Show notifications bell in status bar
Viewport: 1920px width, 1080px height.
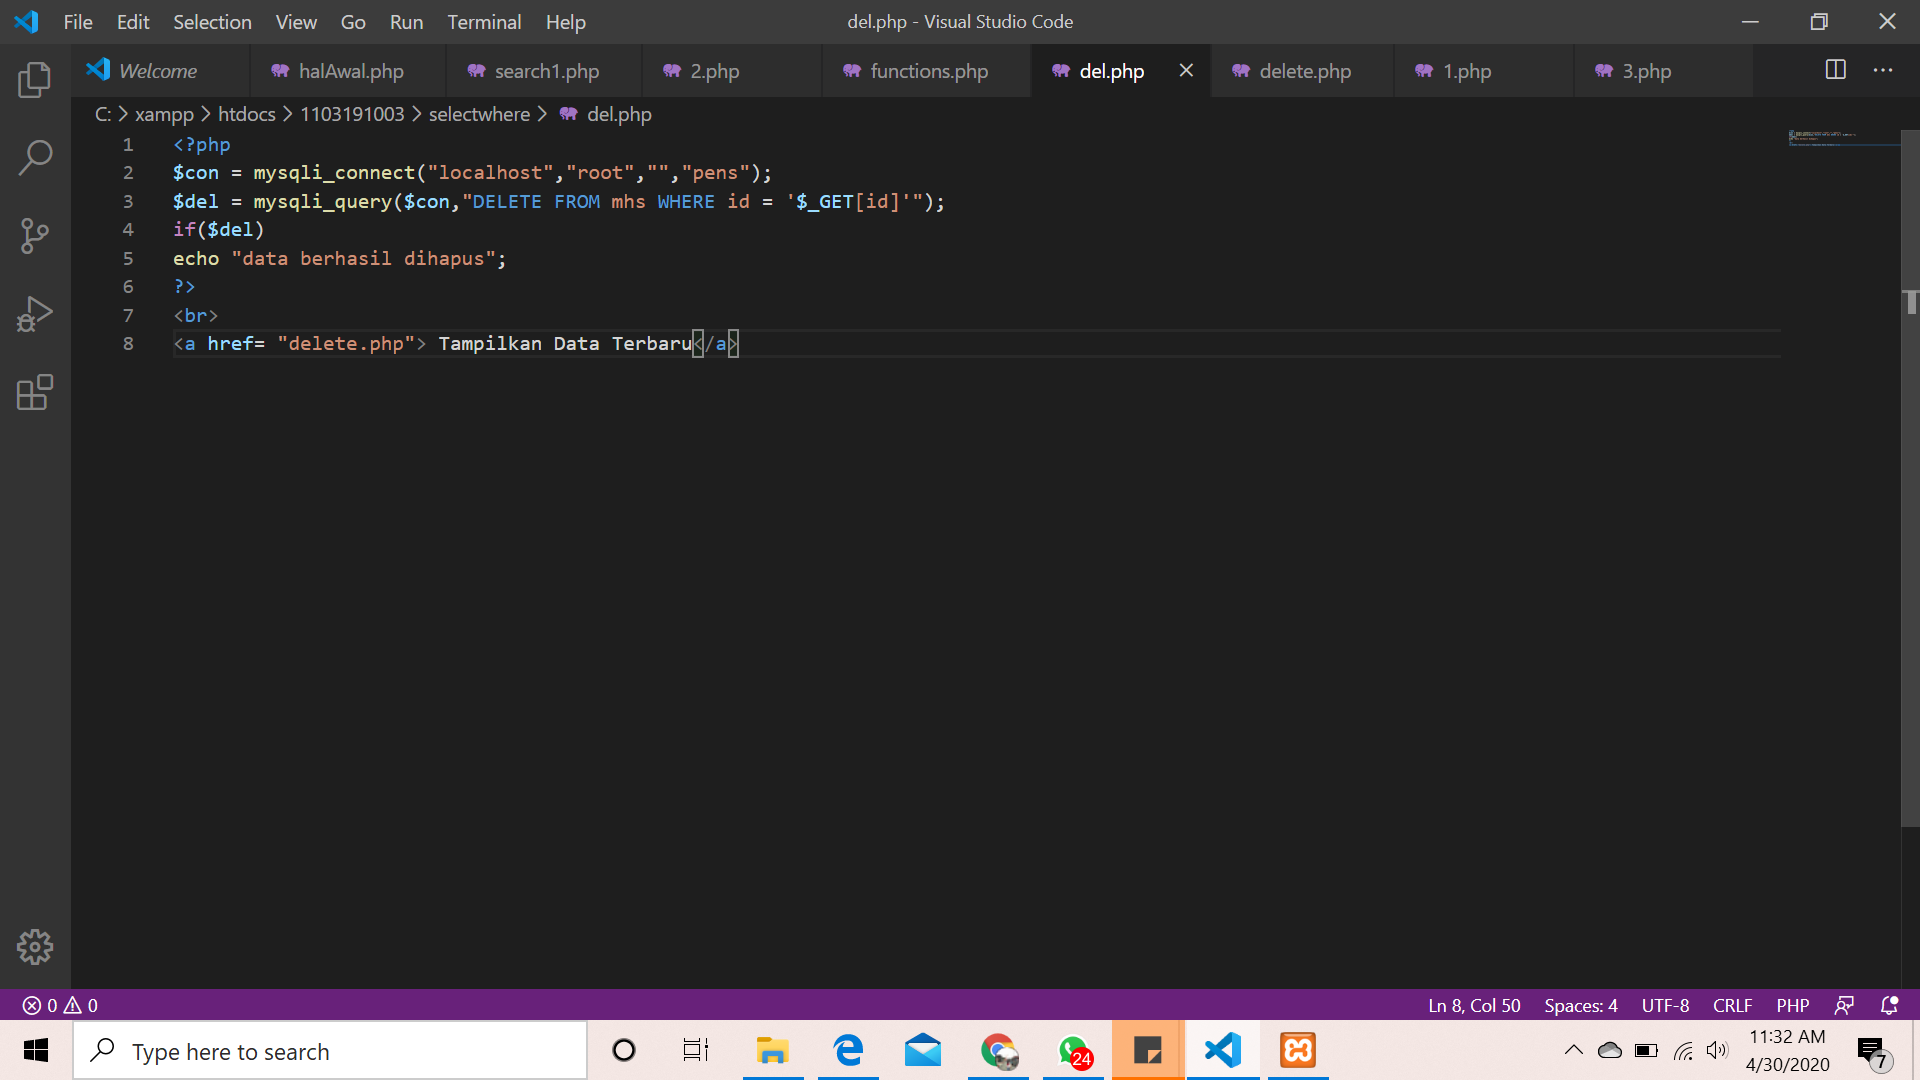(1889, 1005)
